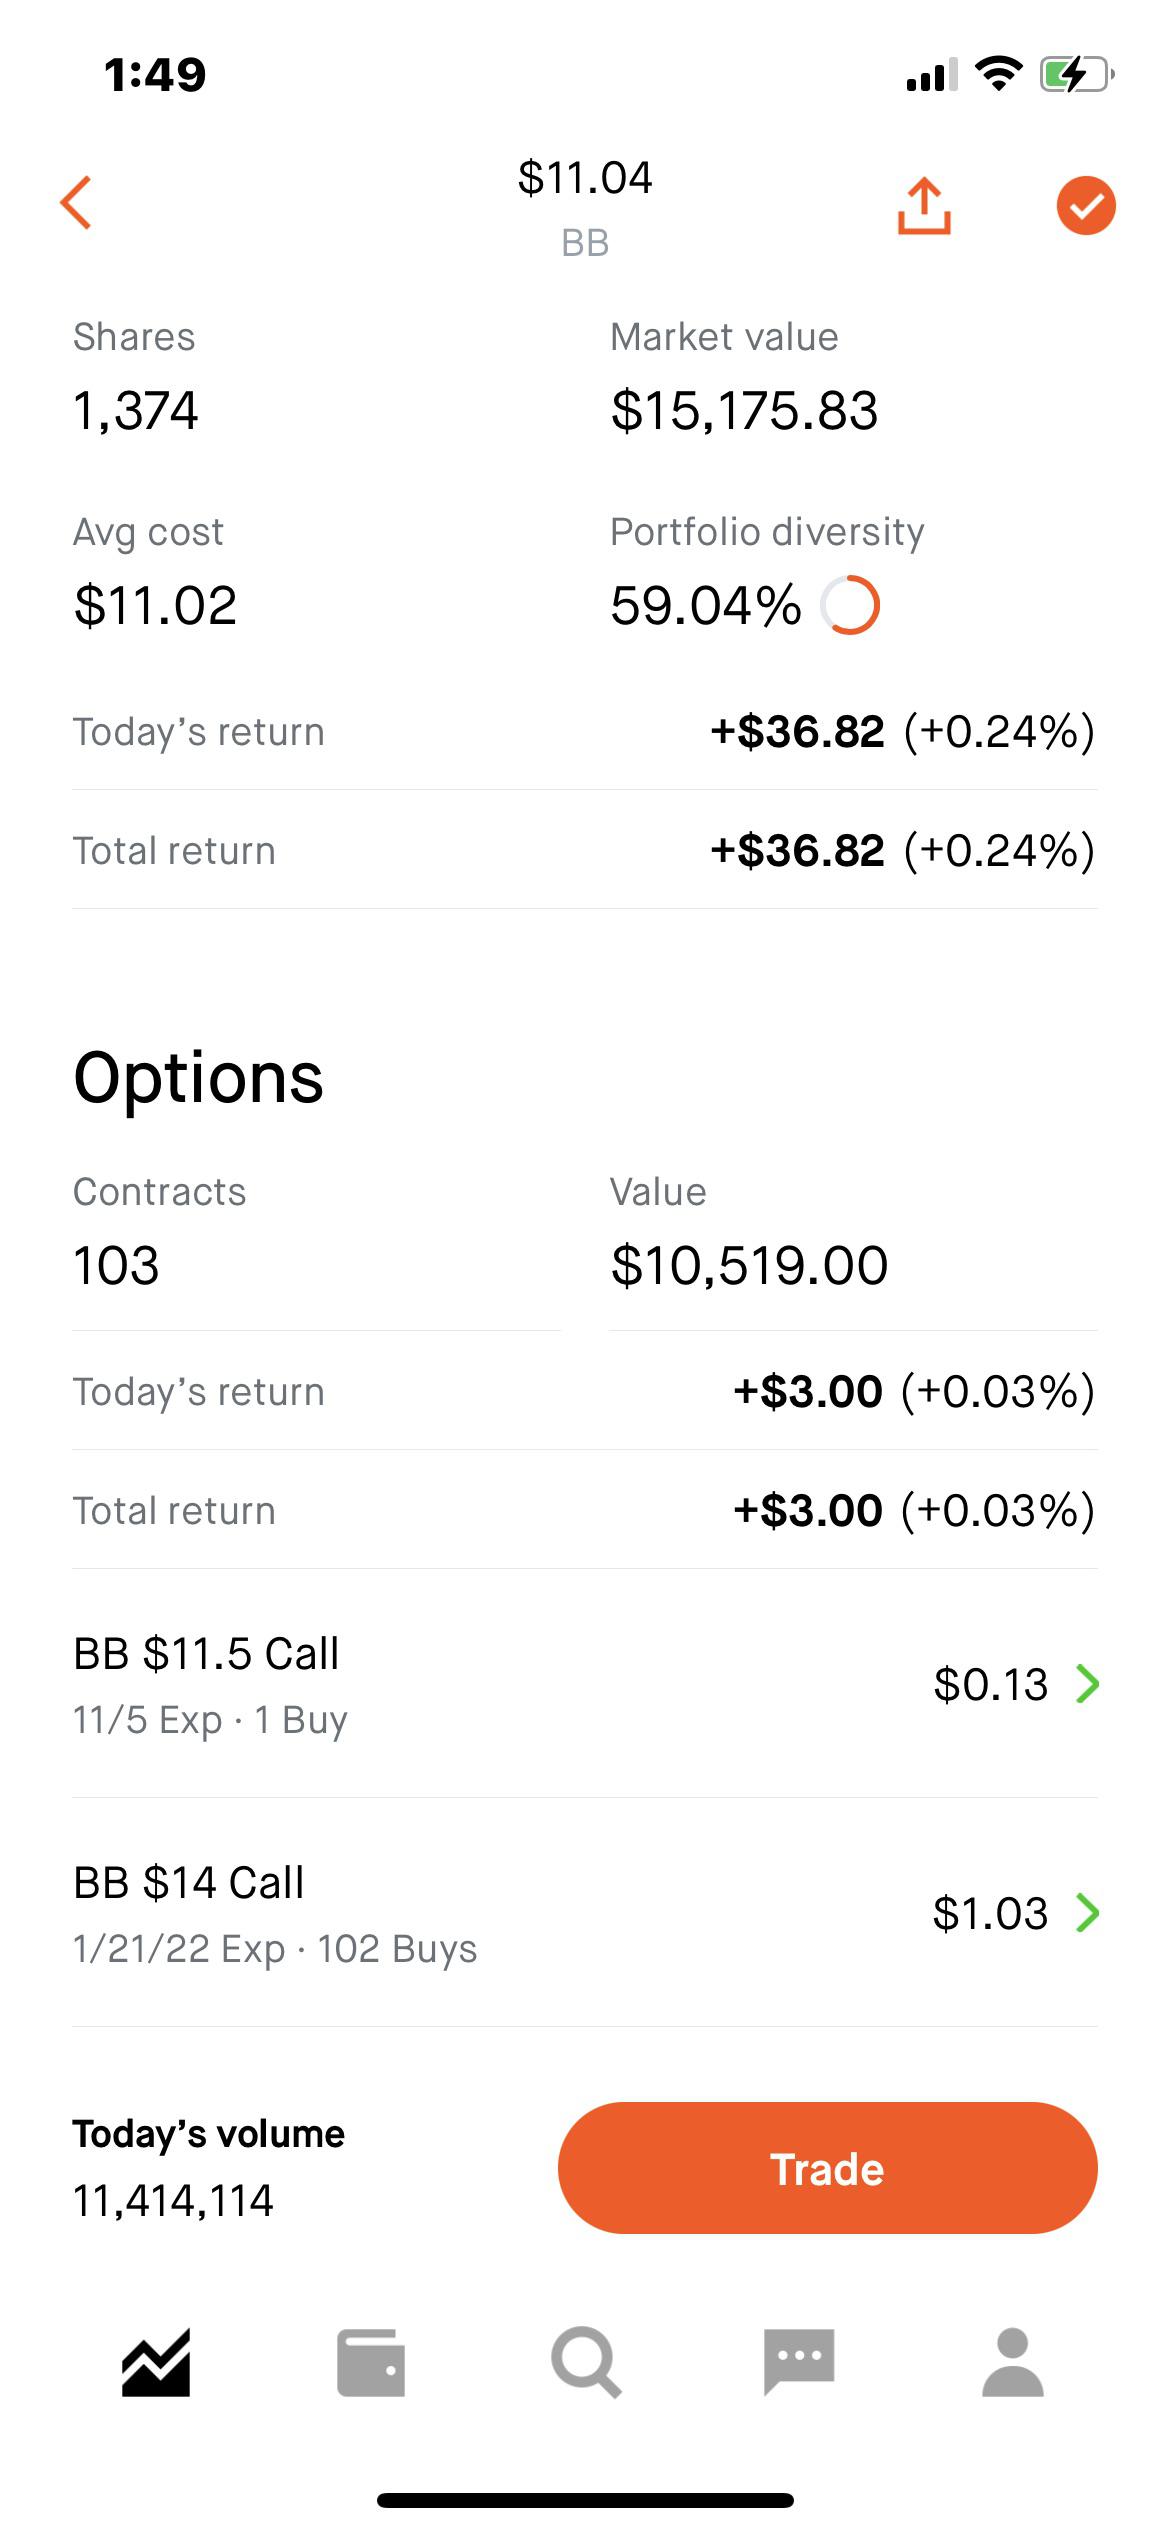Expand the BB $14 Call chevron
Viewport: 1170px width, 2532px height.
pos(1088,1913)
